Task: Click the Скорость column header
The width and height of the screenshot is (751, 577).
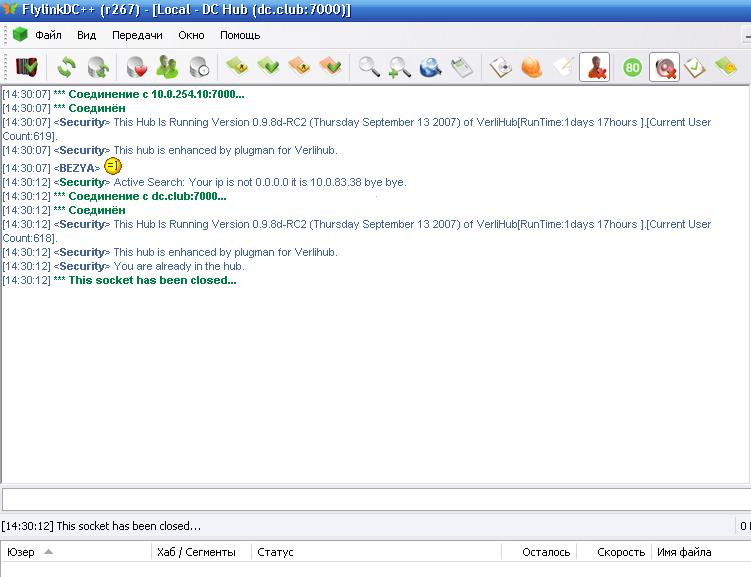Action: coord(620,552)
